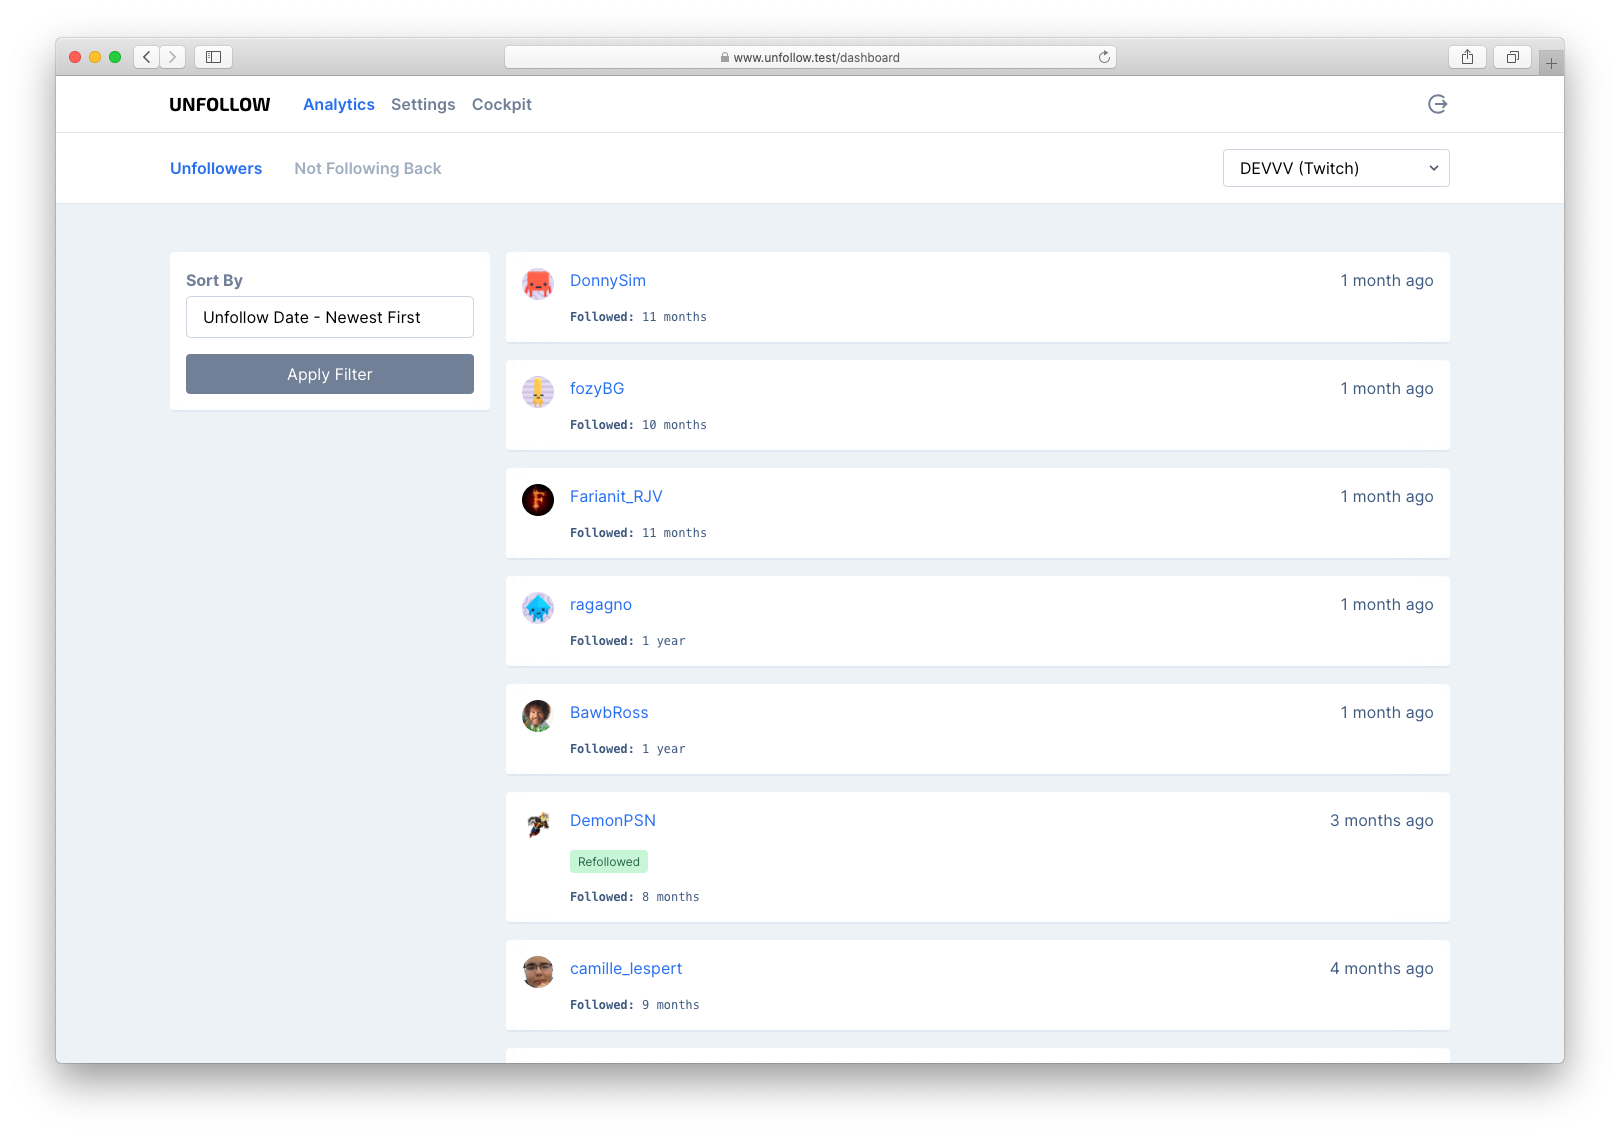1620x1137 pixels.
Task: Open ragagno profile link
Action: tap(601, 604)
